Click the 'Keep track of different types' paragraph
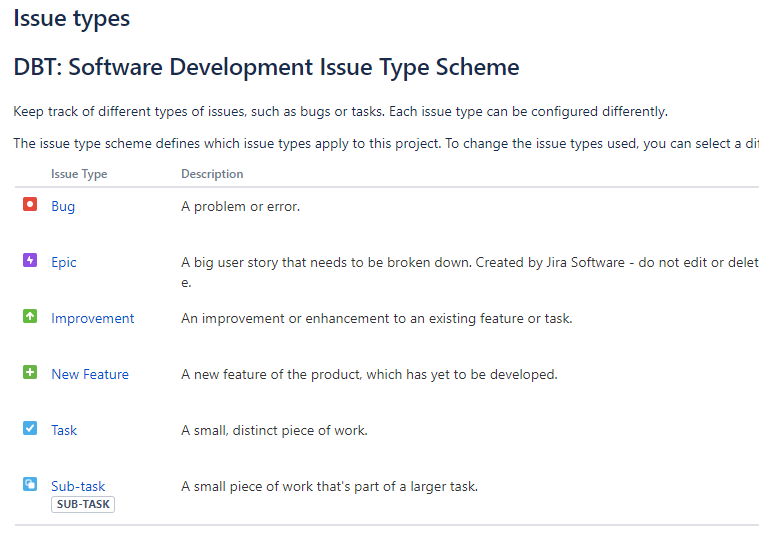This screenshot has height=555, width=759. click(340, 112)
